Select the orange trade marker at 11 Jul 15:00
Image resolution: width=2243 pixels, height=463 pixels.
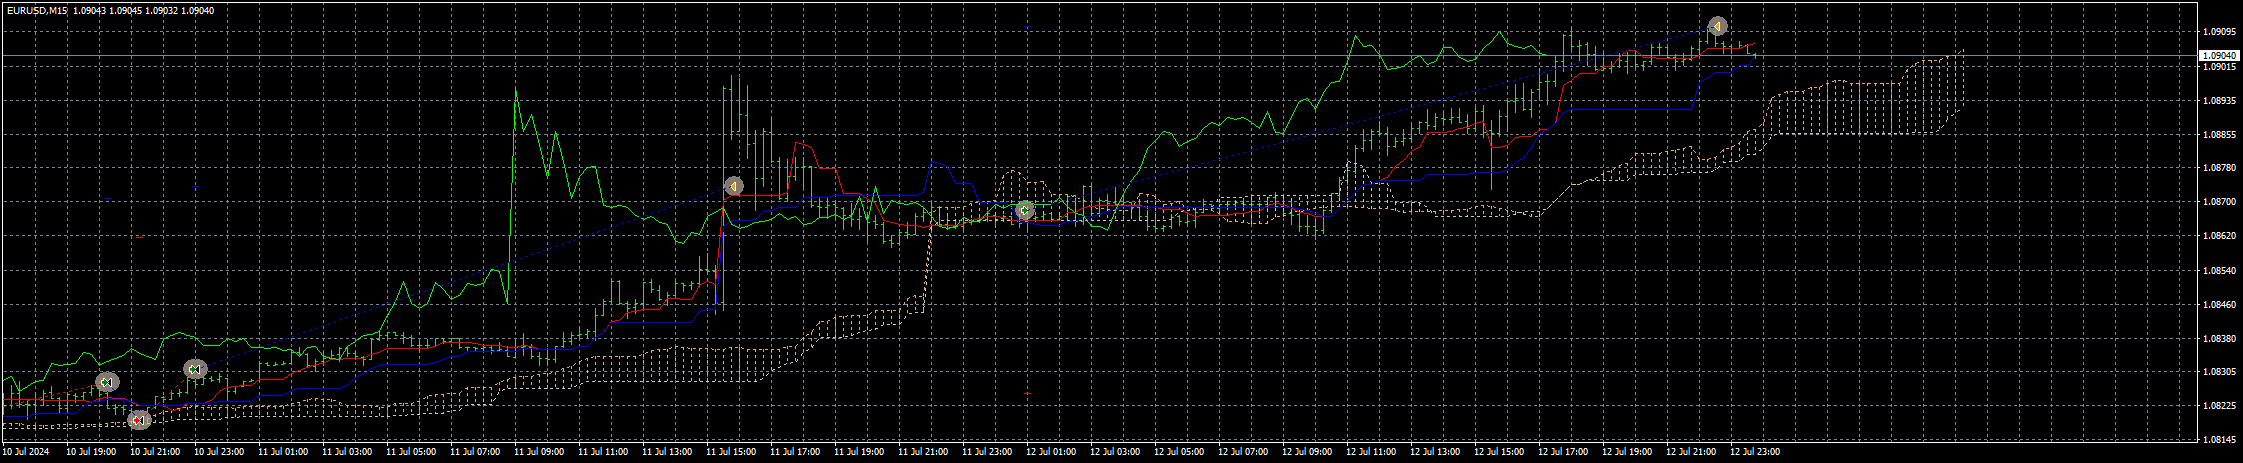click(x=734, y=186)
